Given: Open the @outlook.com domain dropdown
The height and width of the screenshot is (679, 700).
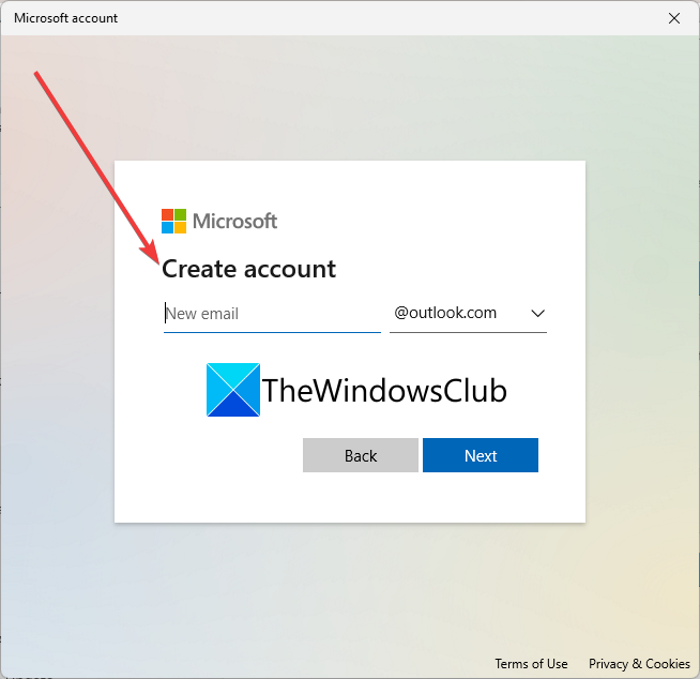Looking at the screenshot, I should [468, 313].
